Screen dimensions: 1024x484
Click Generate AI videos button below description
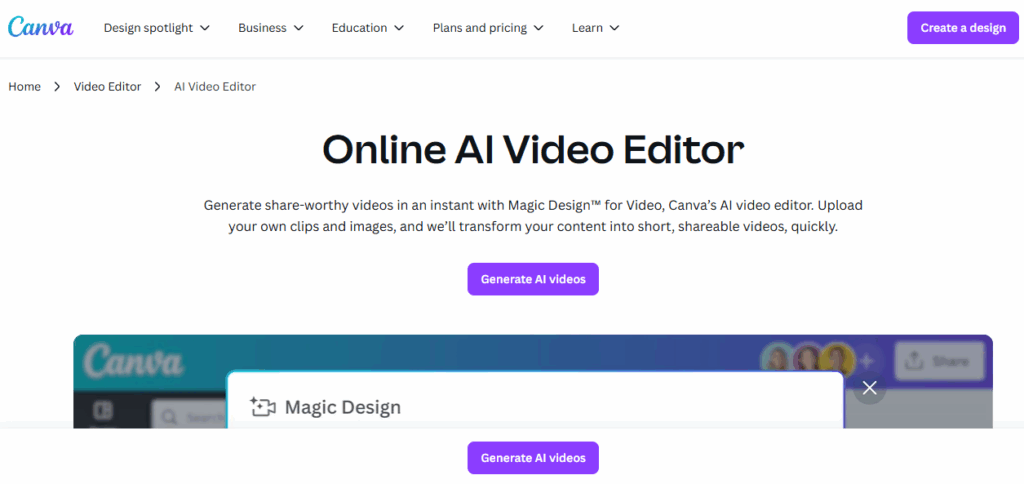(x=533, y=279)
